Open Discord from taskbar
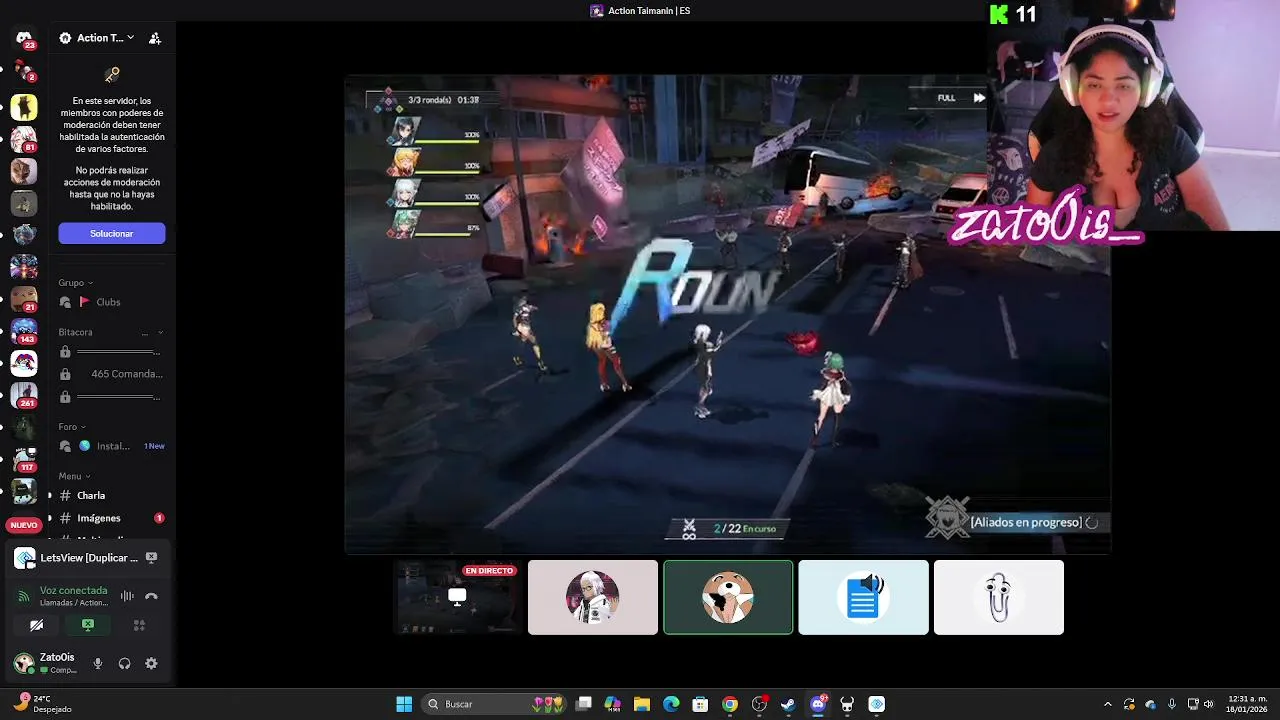 click(x=818, y=704)
